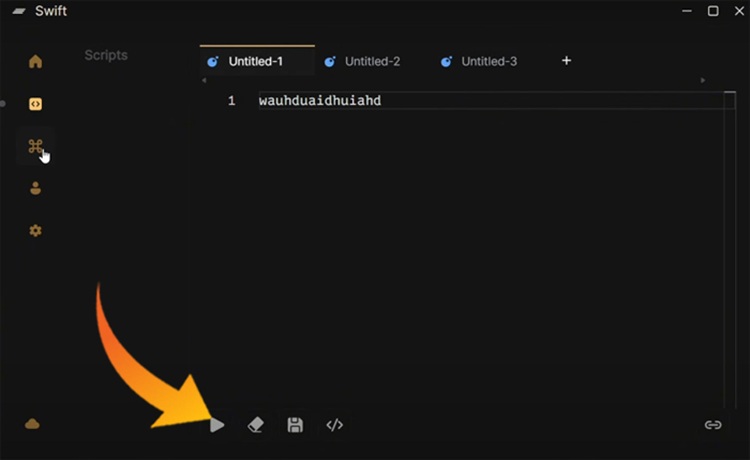Execute script with the play button
750x460 pixels.
(x=217, y=425)
